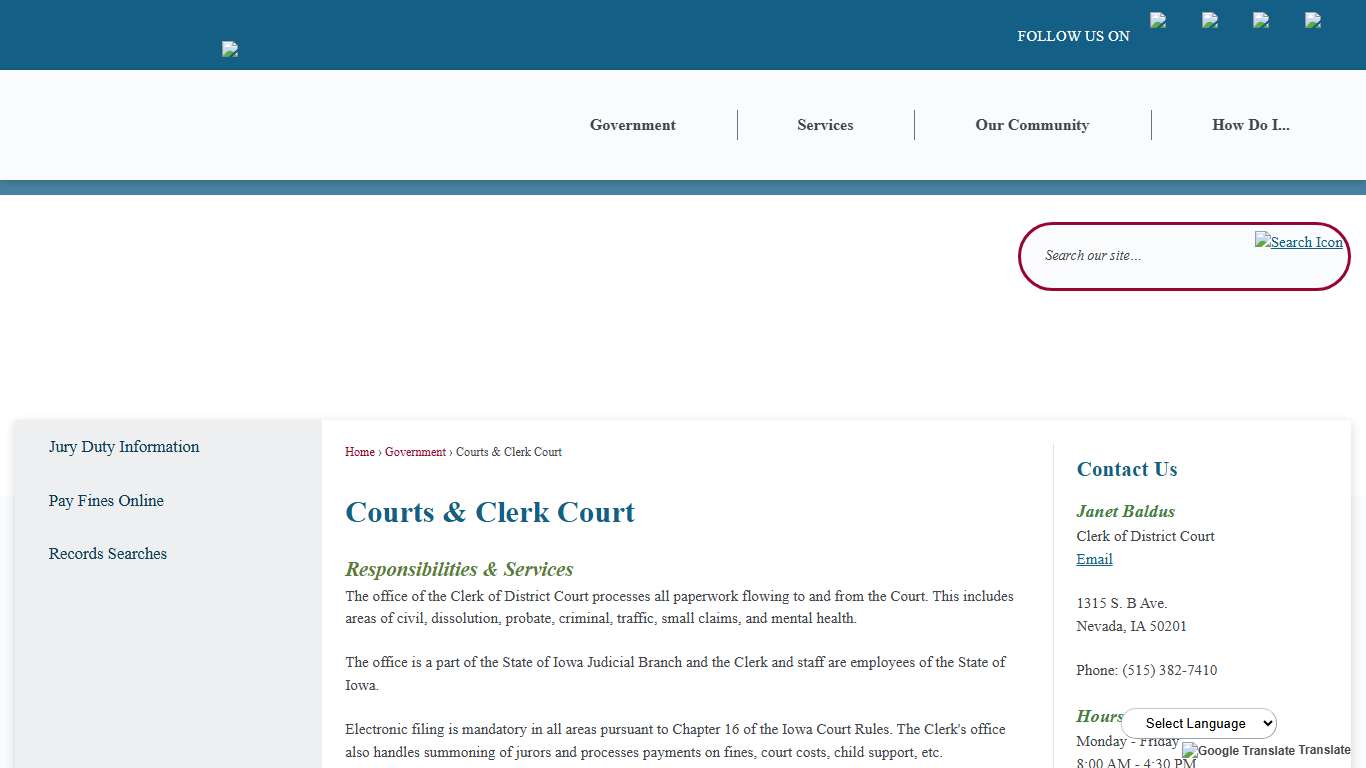Open the Records Searches page
Screen dimensions: 1366x768
click(x=107, y=553)
